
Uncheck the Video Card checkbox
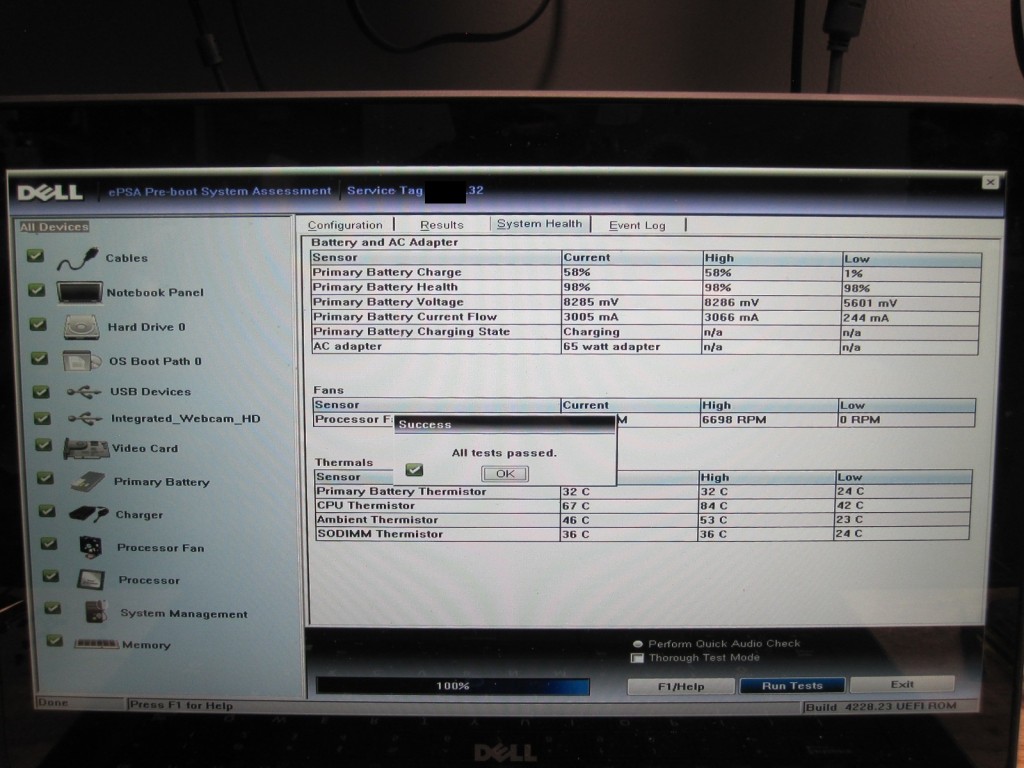coord(44,445)
